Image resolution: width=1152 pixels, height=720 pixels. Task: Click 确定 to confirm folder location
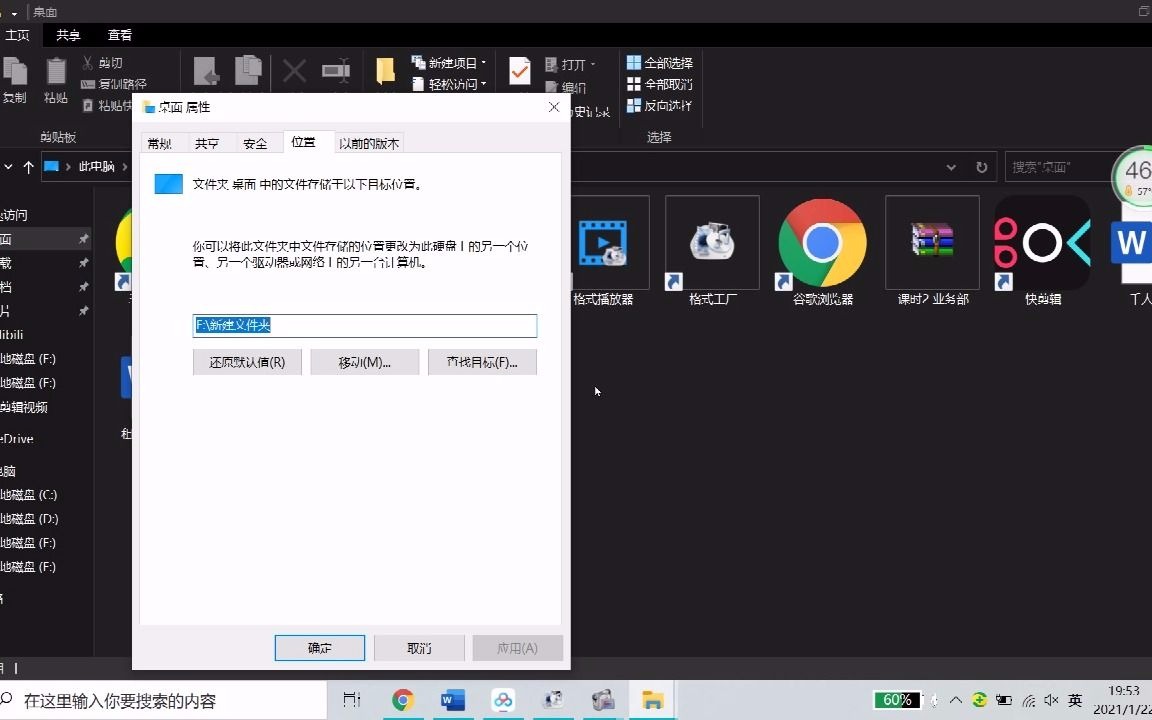(x=319, y=647)
